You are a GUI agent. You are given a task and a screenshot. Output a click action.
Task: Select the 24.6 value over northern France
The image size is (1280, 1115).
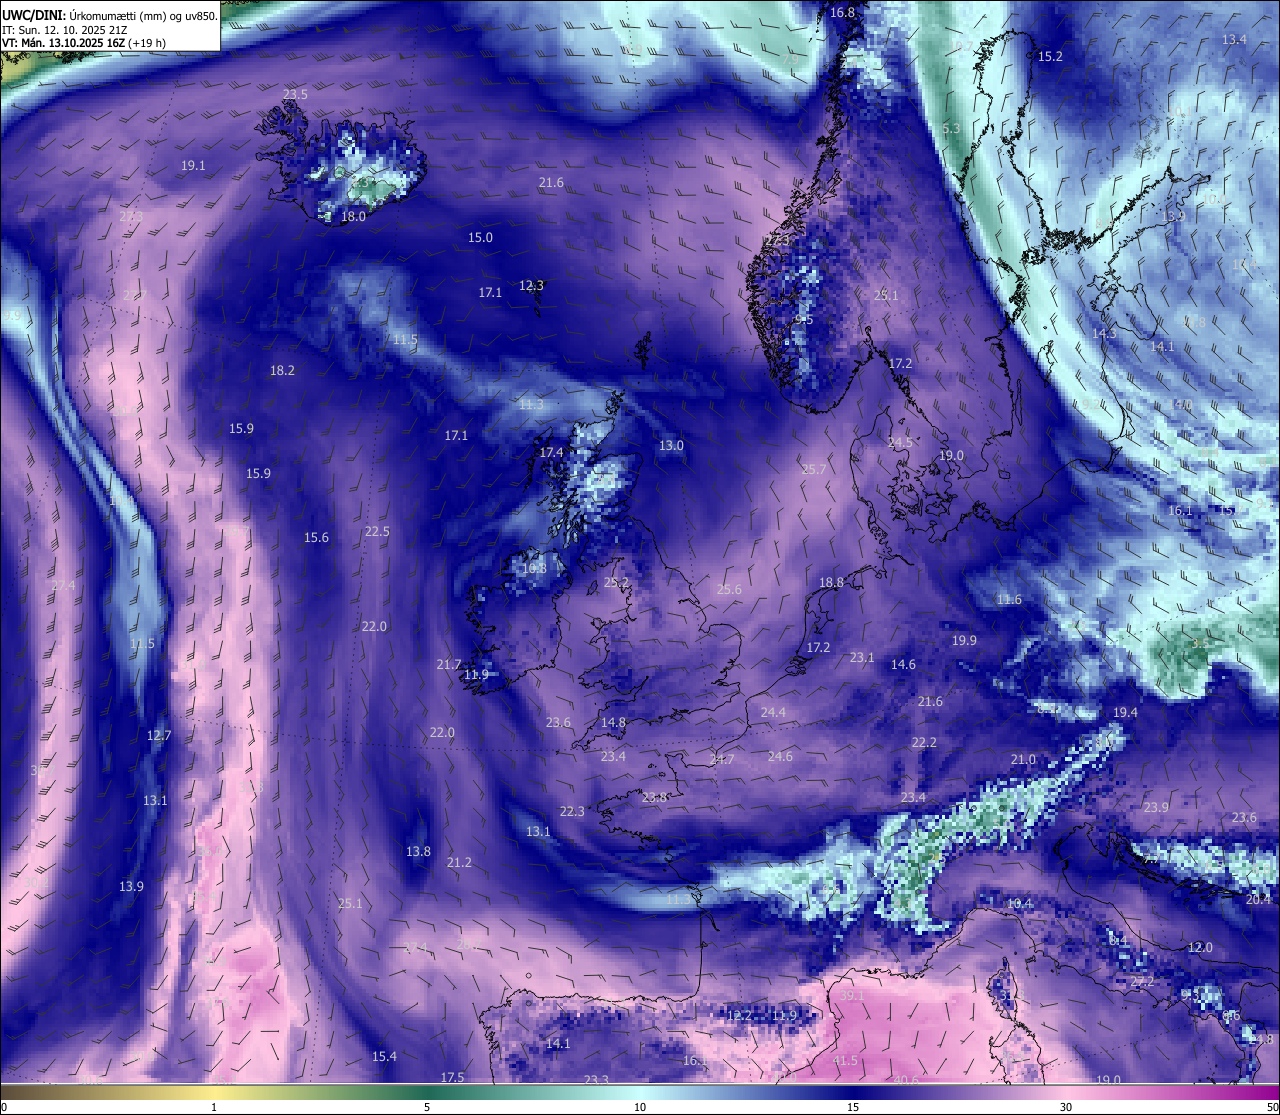coord(780,757)
